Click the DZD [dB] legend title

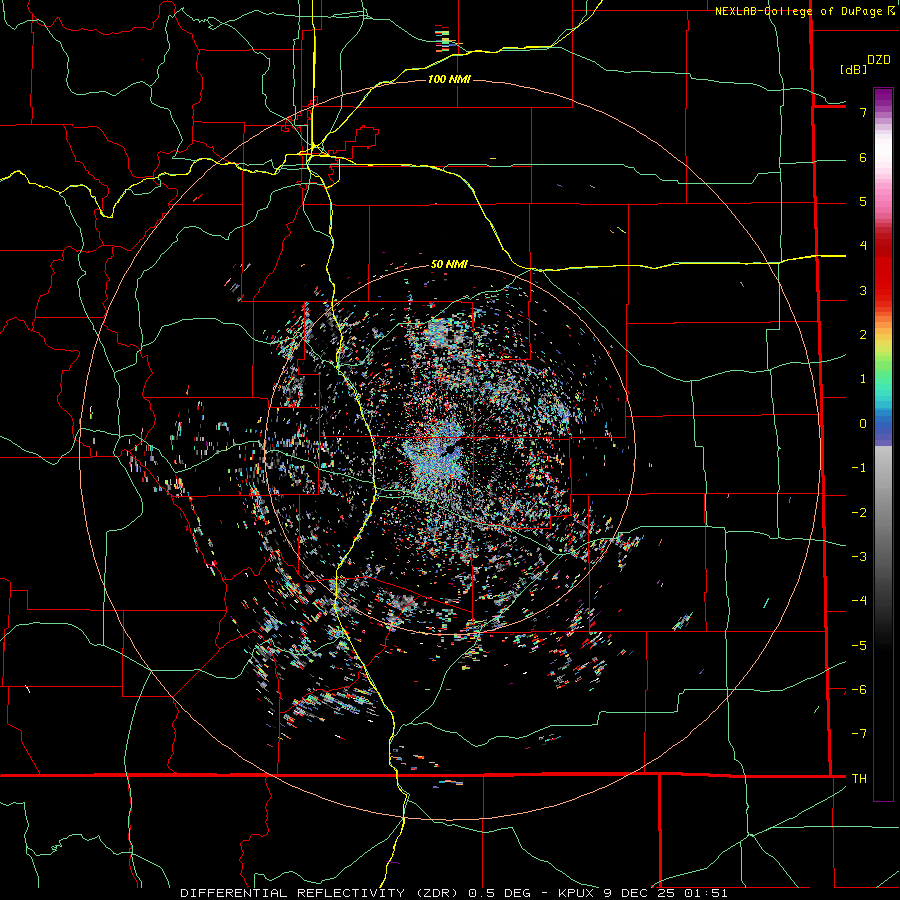click(x=865, y=64)
